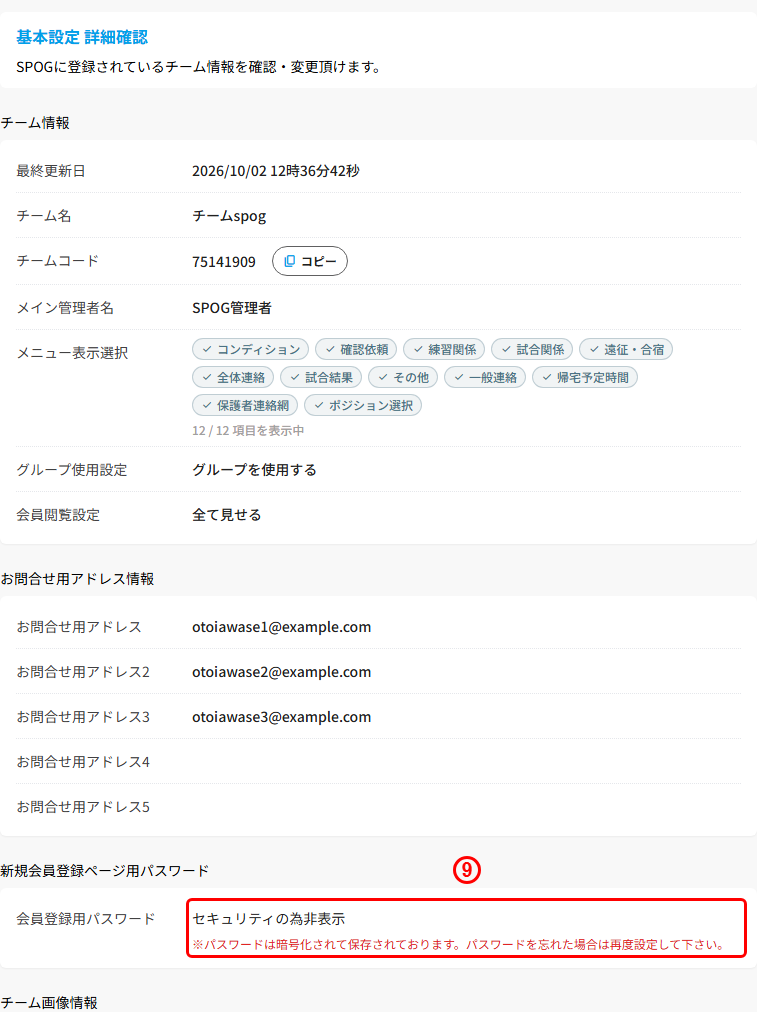The width and height of the screenshot is (757, 1012).
Task: Click the 全て見せる value
Action: pyautogui.click(x=227, y=515)
